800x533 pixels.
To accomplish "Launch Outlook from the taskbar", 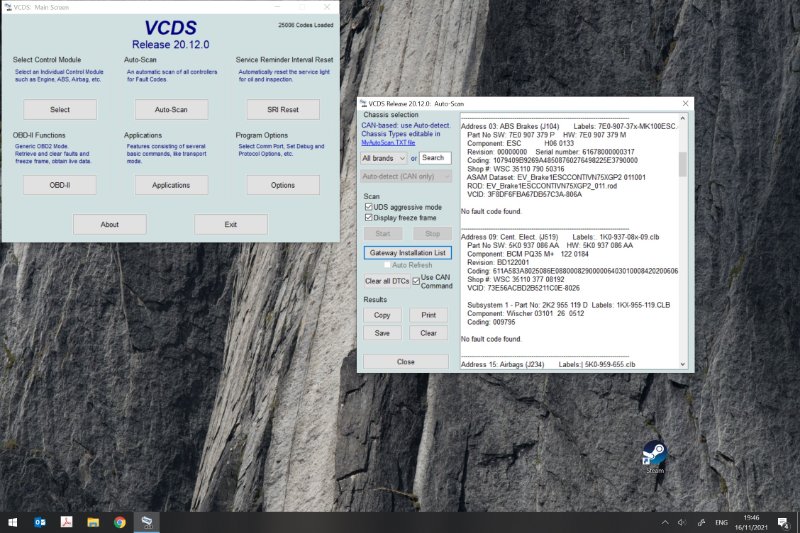I will (40, 522).
